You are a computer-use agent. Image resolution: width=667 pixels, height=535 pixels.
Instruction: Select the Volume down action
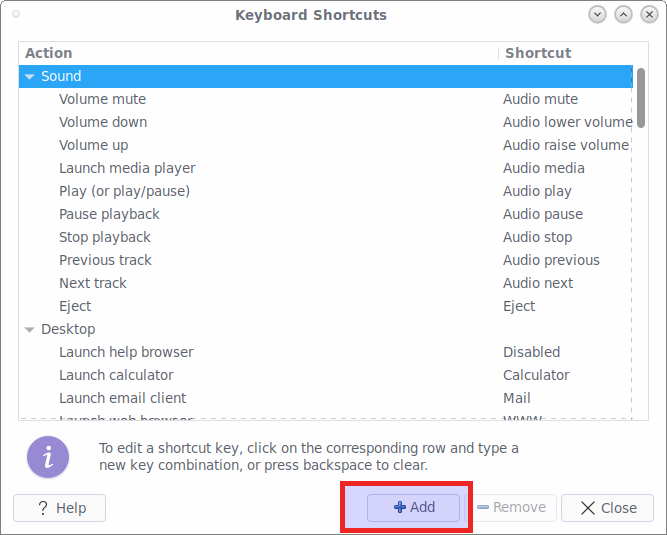coord(103,122)
